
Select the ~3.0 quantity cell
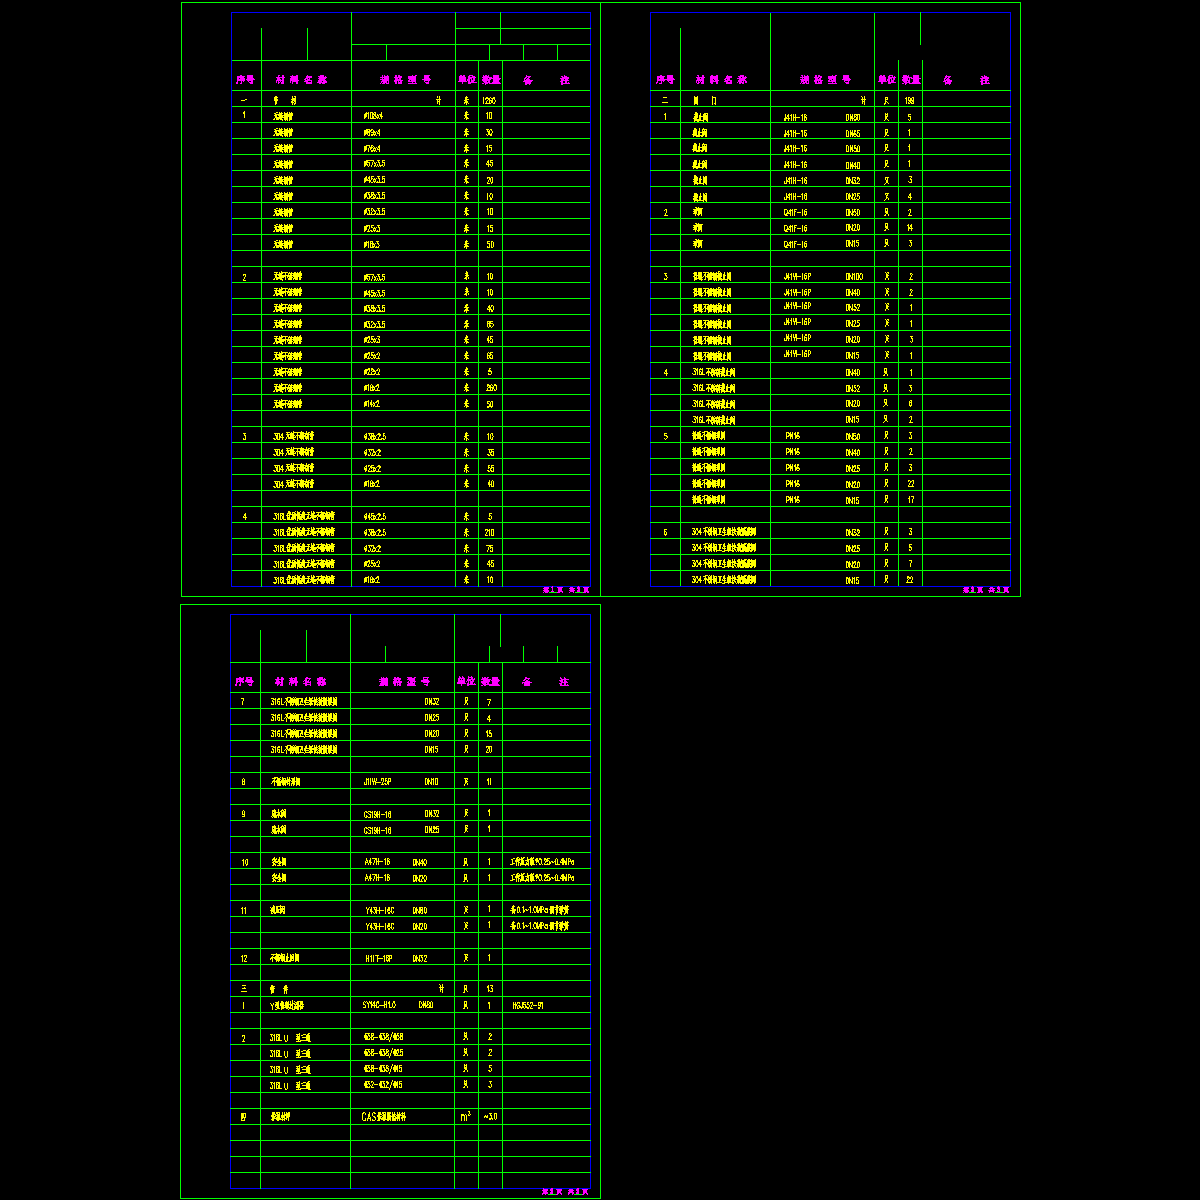click(490, 1117)
